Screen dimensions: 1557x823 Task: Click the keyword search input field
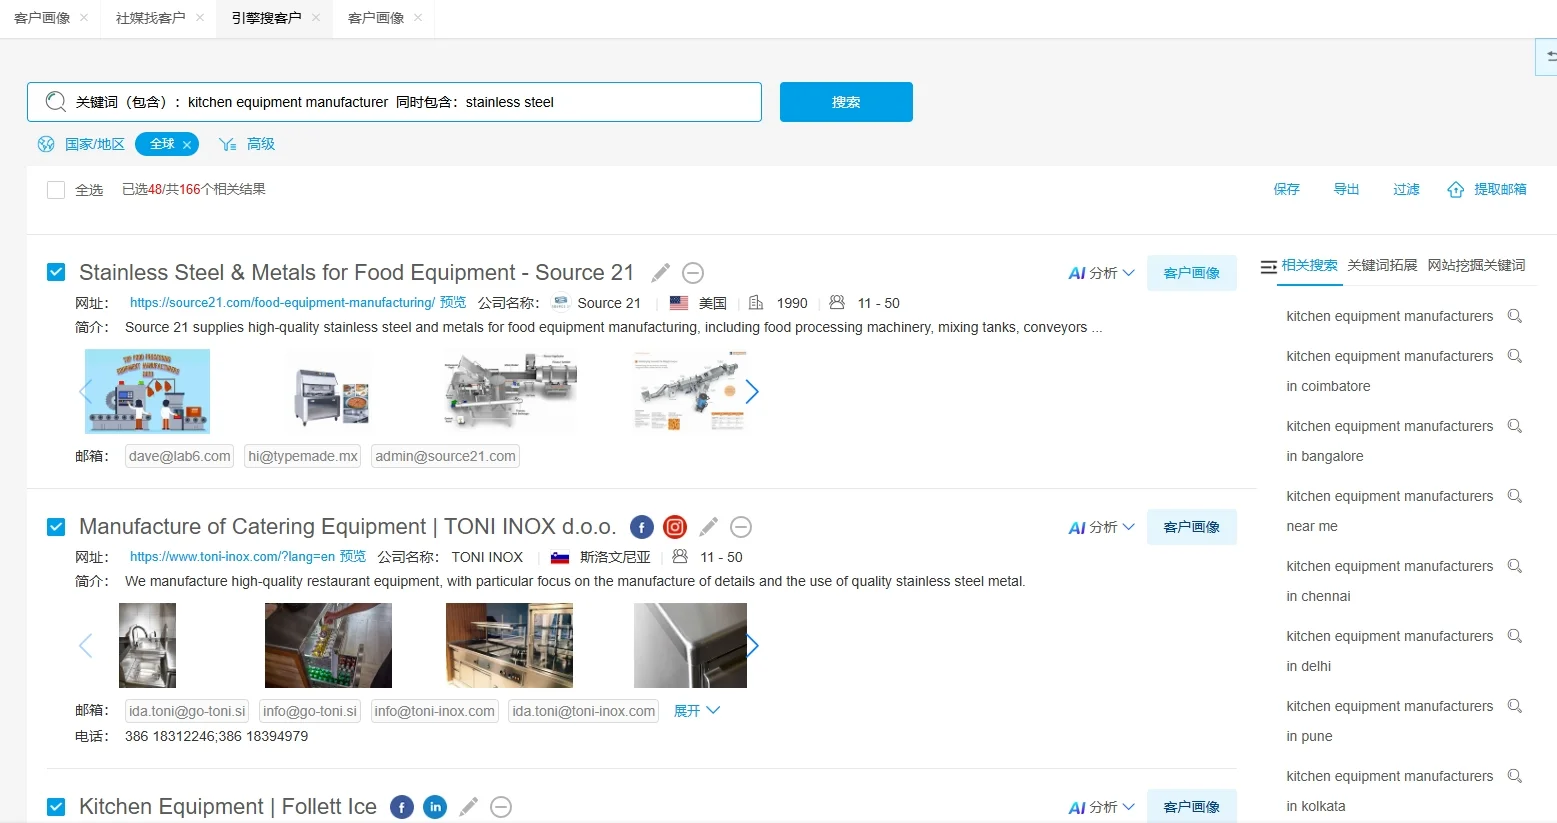coord(394,102)
